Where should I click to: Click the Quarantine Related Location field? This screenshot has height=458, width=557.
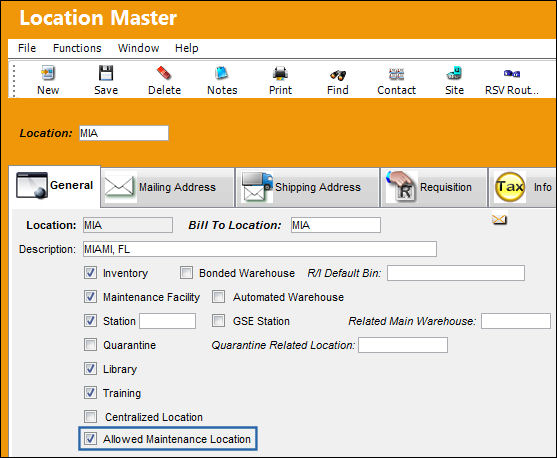click(403, 345)
